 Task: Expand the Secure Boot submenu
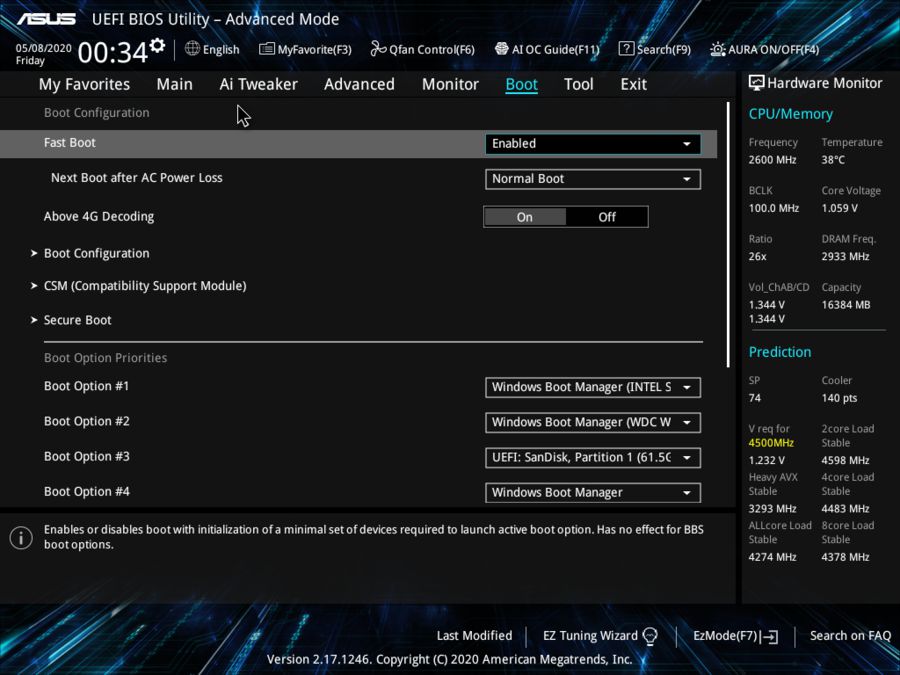pos(77,320)
